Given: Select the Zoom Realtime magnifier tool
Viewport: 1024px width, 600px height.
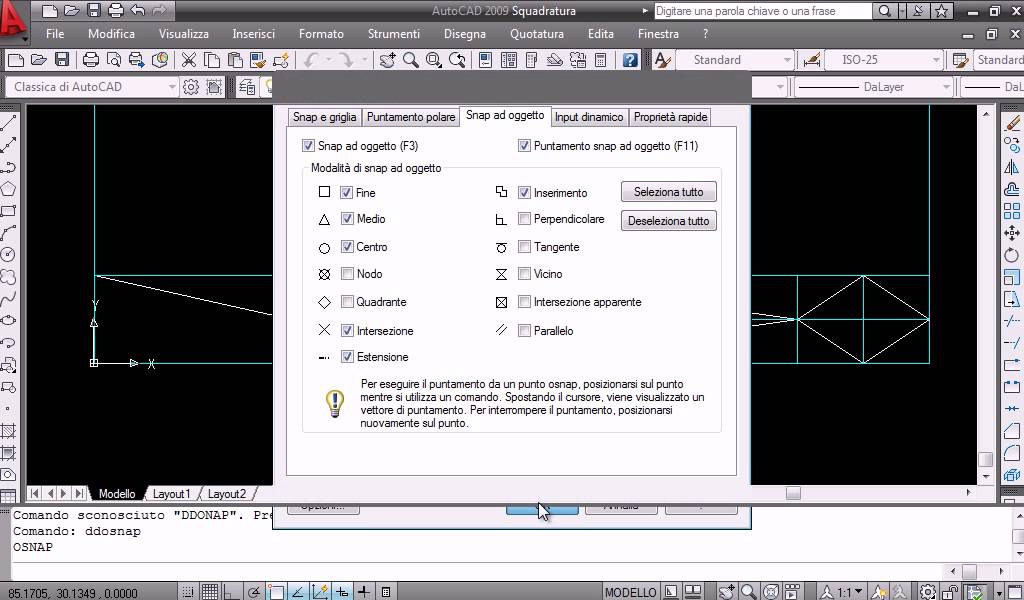Looking at the screenshot, I should click(x=411, y=60).
